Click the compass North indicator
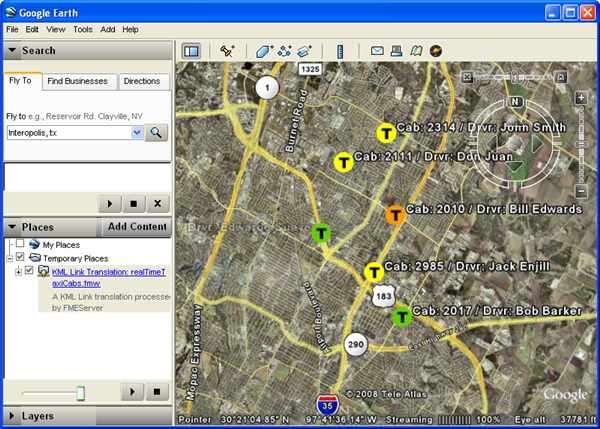Screen dimensions: 600x429 515,102
